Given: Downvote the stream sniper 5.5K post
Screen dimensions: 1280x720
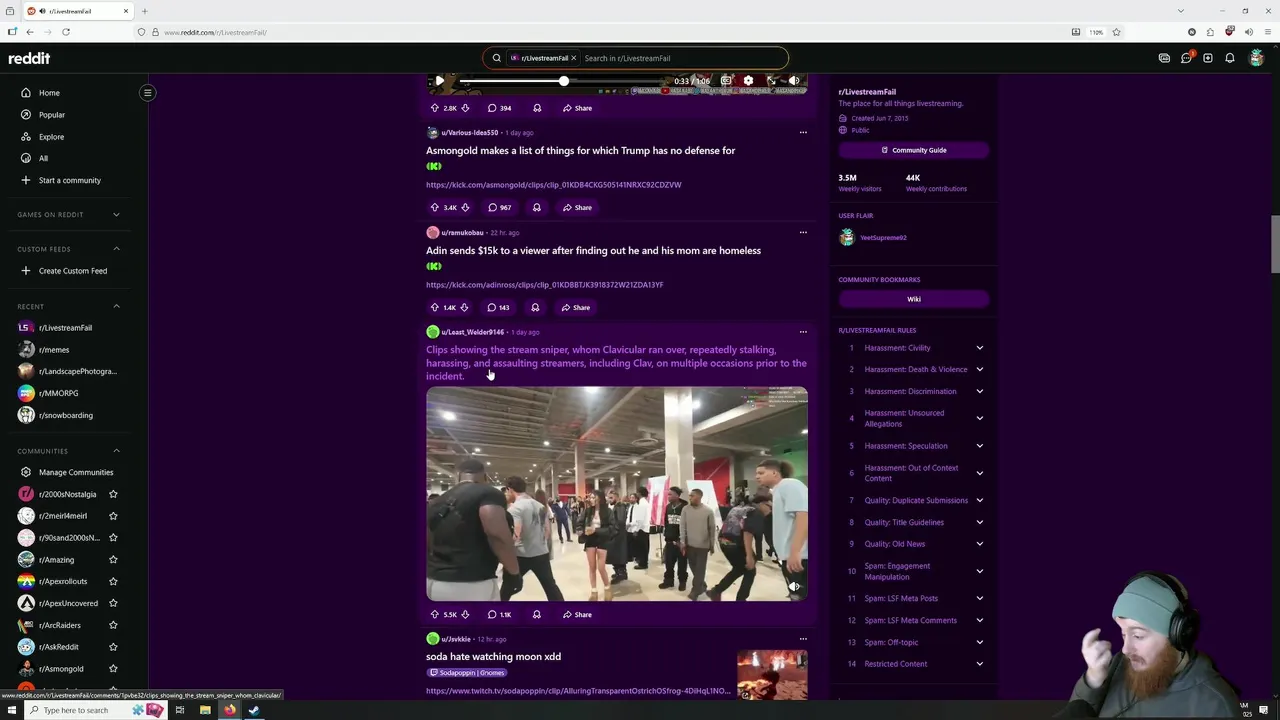Looking at the screenshot, I should click(465, 615).
